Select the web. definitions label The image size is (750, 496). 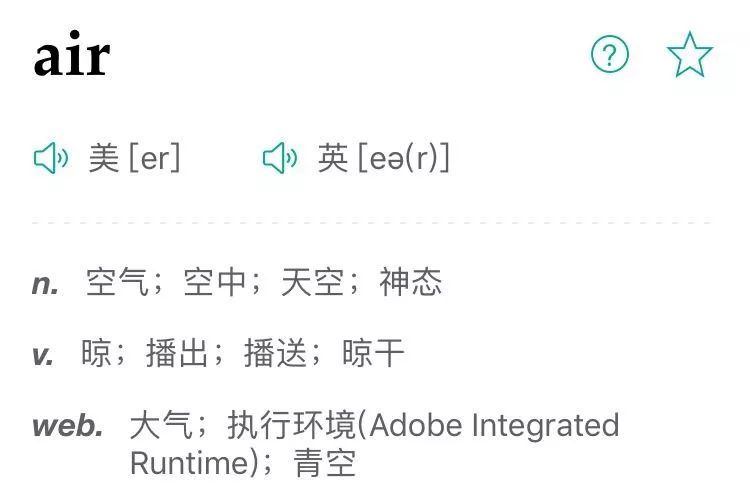(67, 425)
